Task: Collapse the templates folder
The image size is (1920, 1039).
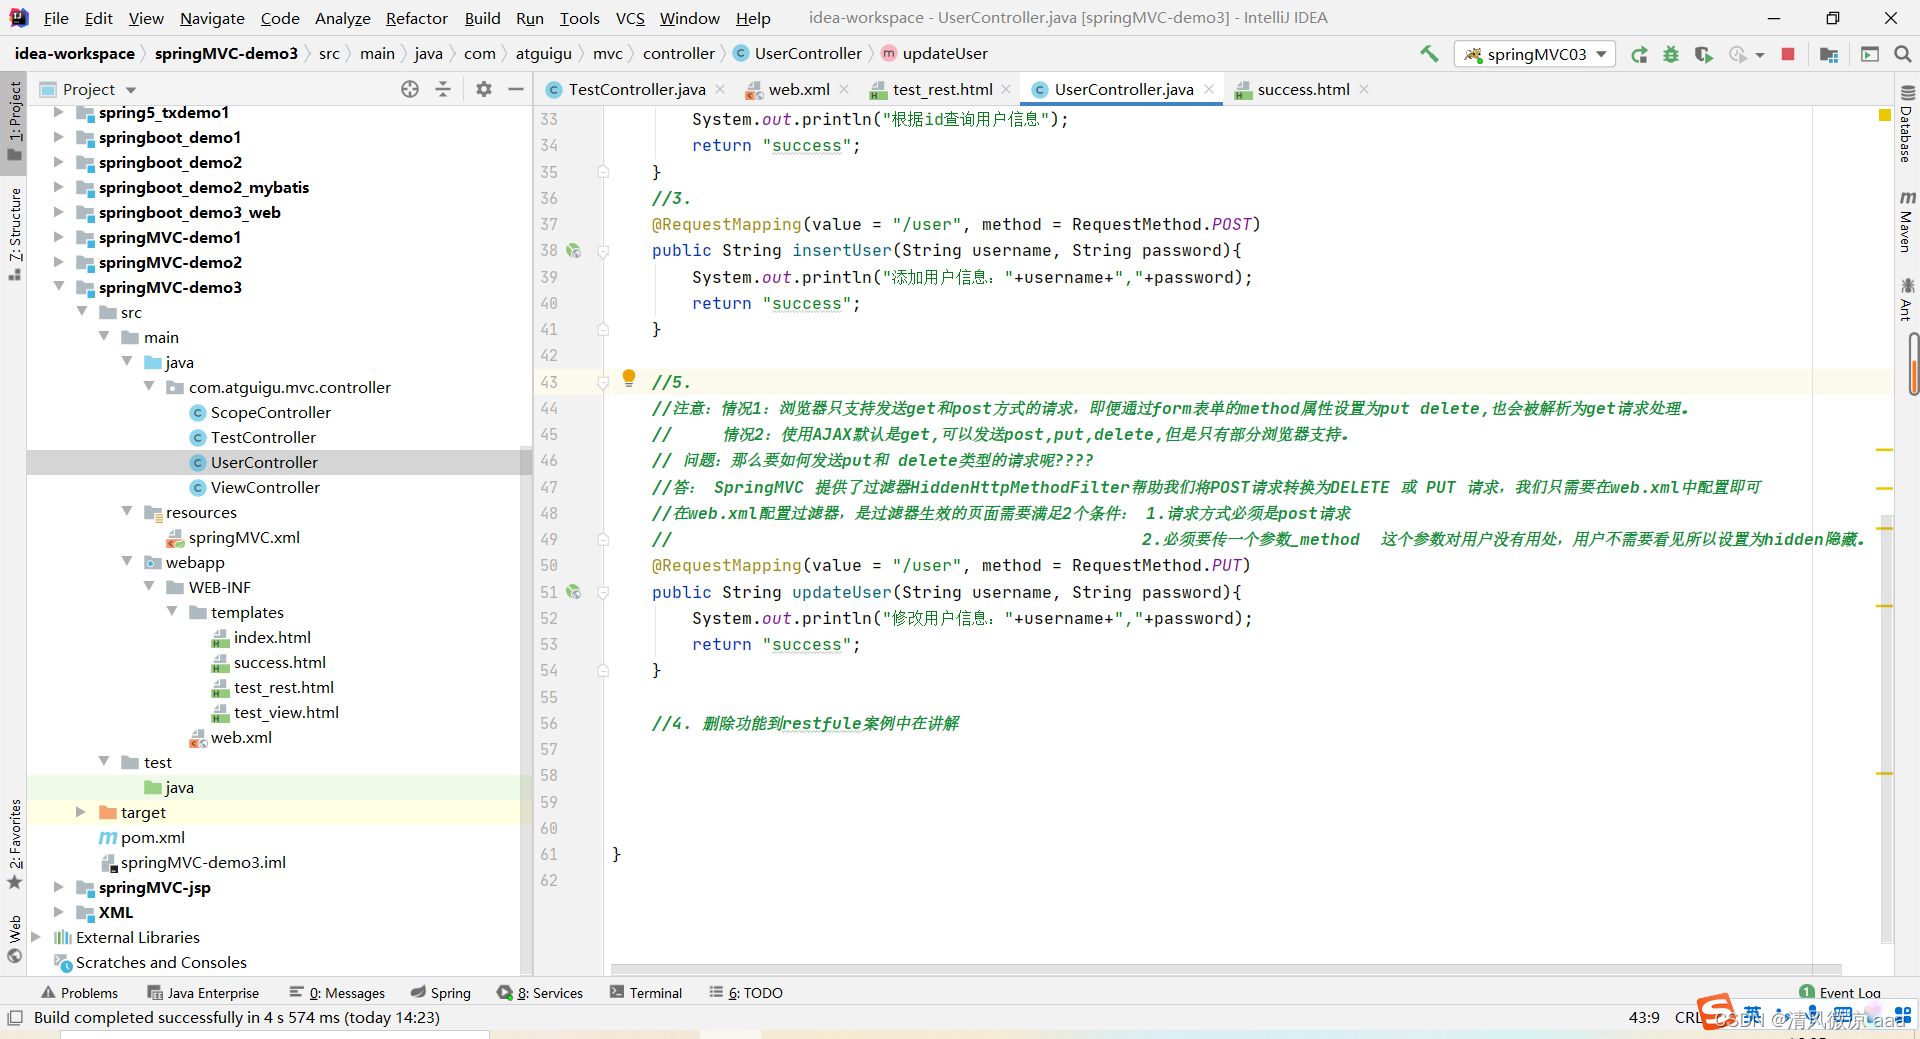Action: 172,612
